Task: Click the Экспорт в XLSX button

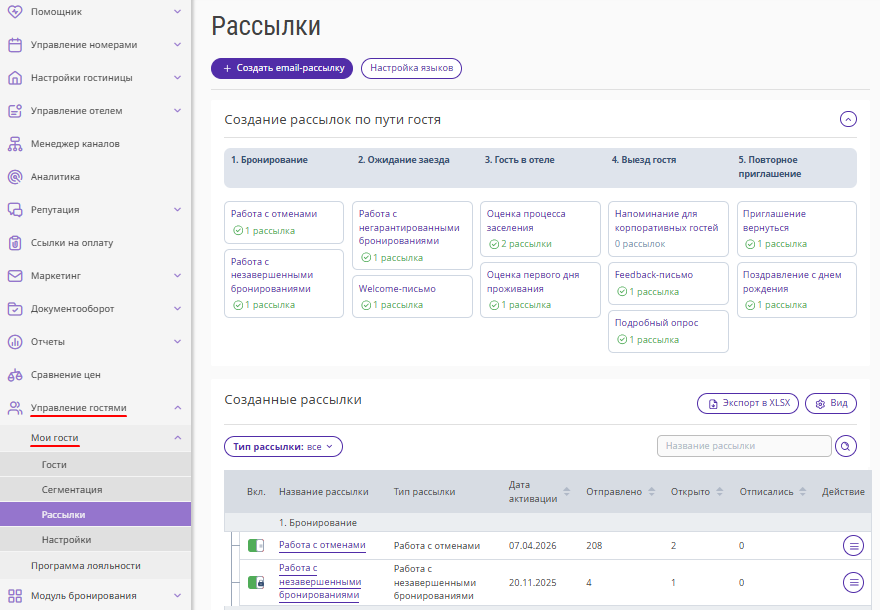Action: tap(748, 403)
